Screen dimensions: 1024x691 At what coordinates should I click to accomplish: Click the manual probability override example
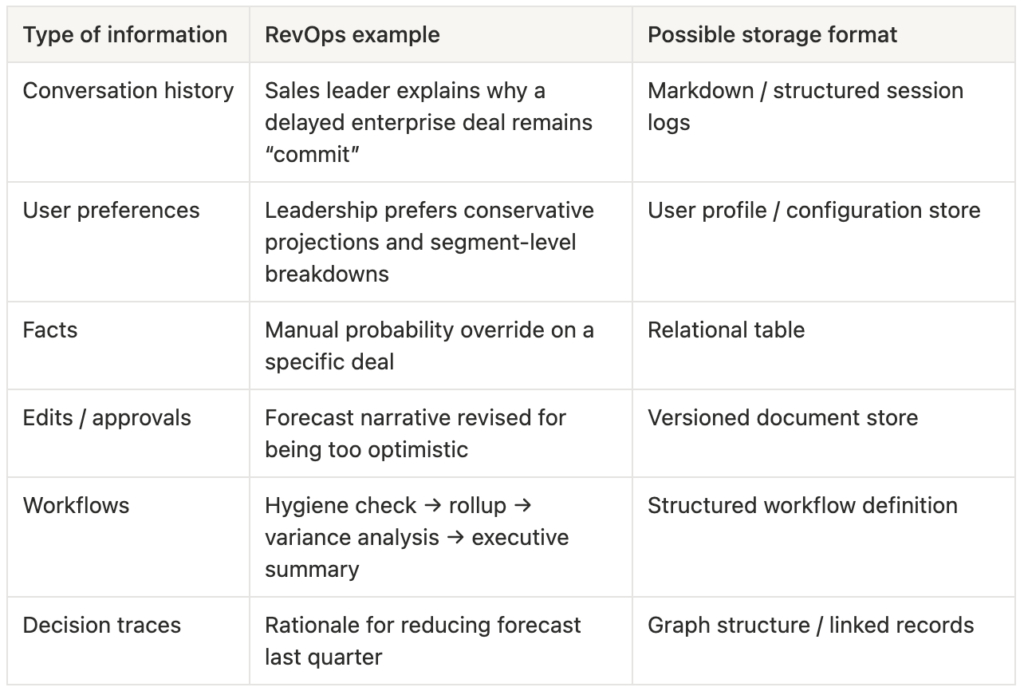[429, 345]
